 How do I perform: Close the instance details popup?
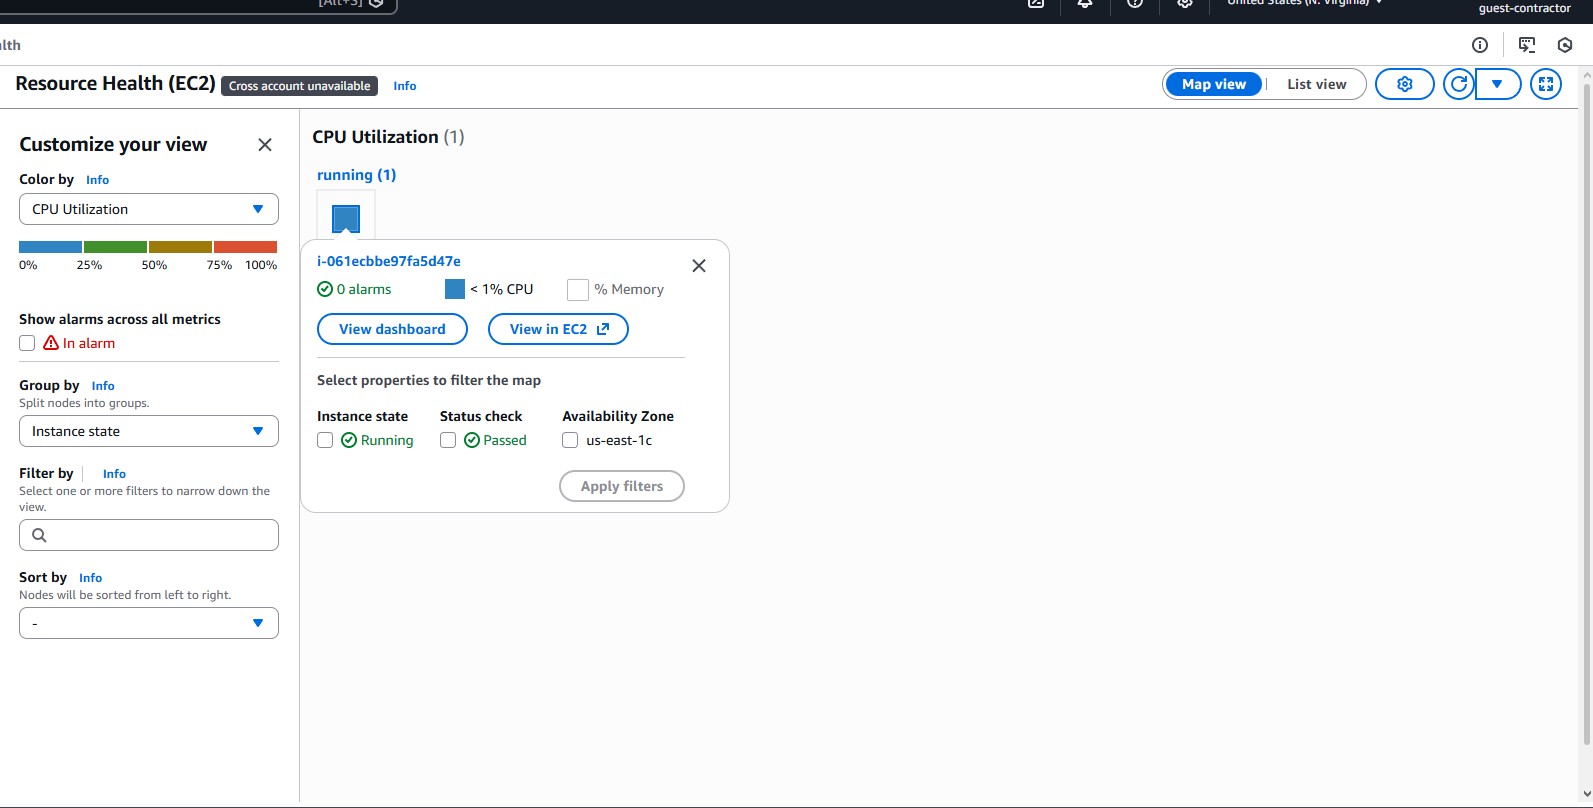pyautogui.click(x=699, y=266)
